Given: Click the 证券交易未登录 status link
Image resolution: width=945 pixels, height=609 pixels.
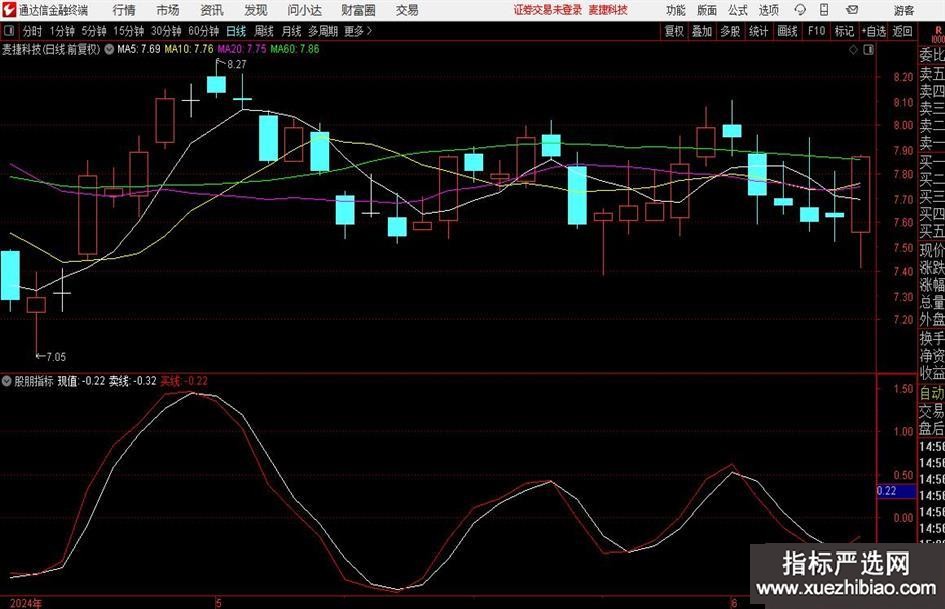Looking at the screenshot, I should click(548, 10).
